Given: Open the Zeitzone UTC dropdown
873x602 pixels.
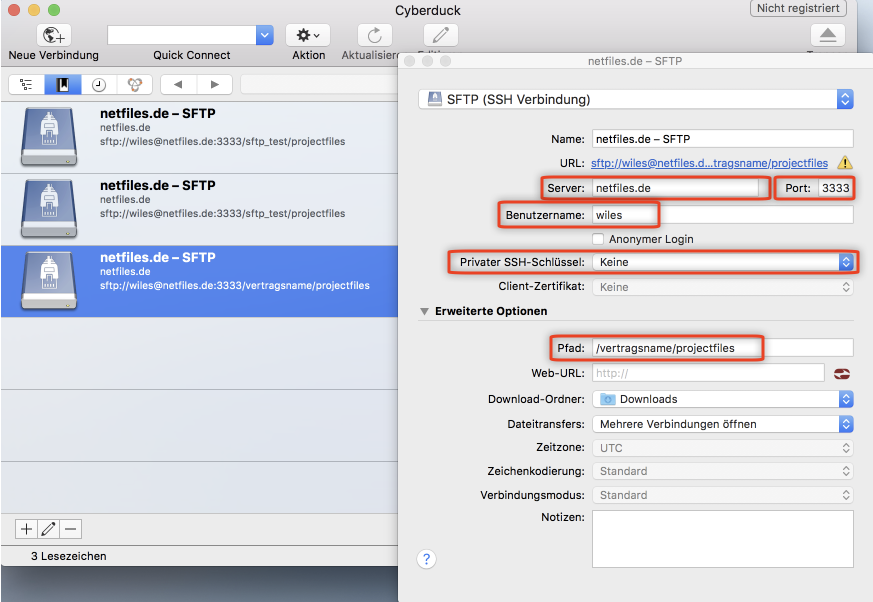Looking at the screenshot, I should tap(723, 448).
